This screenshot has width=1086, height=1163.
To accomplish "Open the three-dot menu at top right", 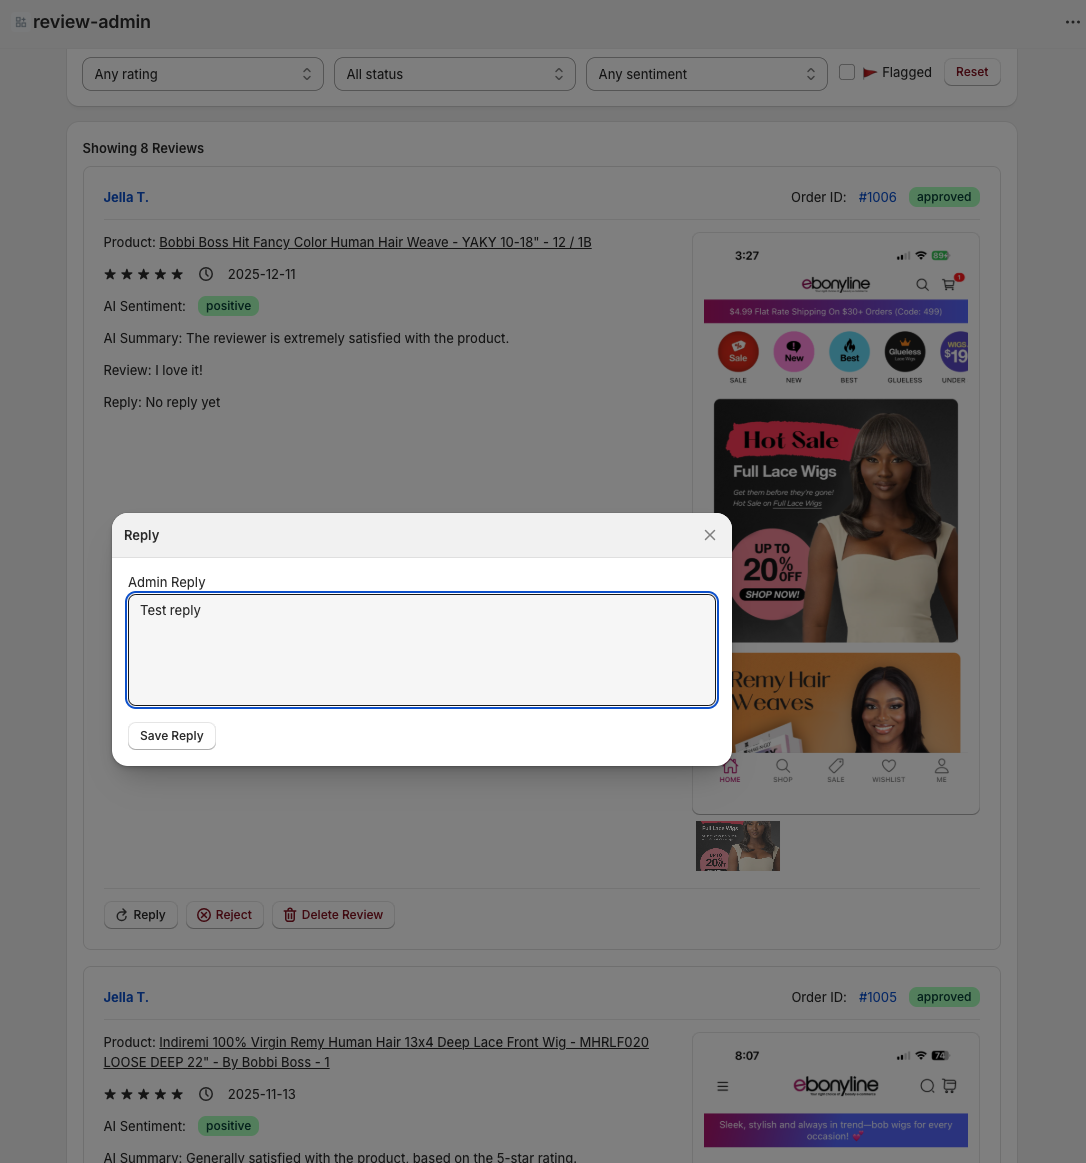I will tap(1072, 22).
